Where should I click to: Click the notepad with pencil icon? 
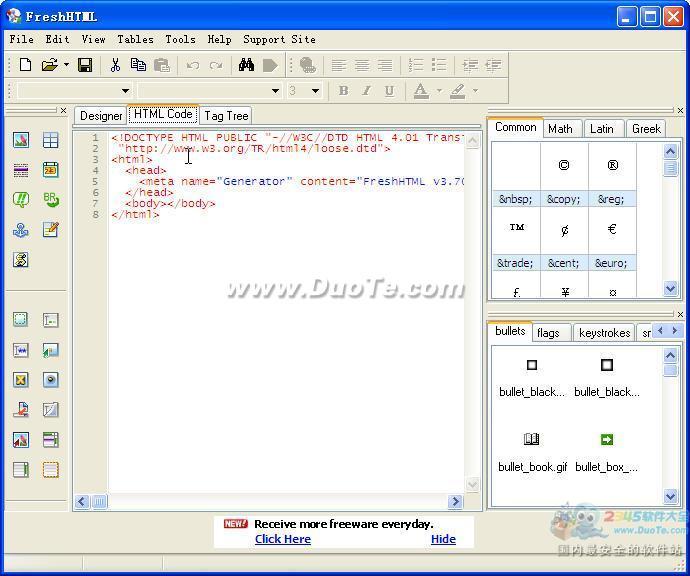click(x=50, y=230)
